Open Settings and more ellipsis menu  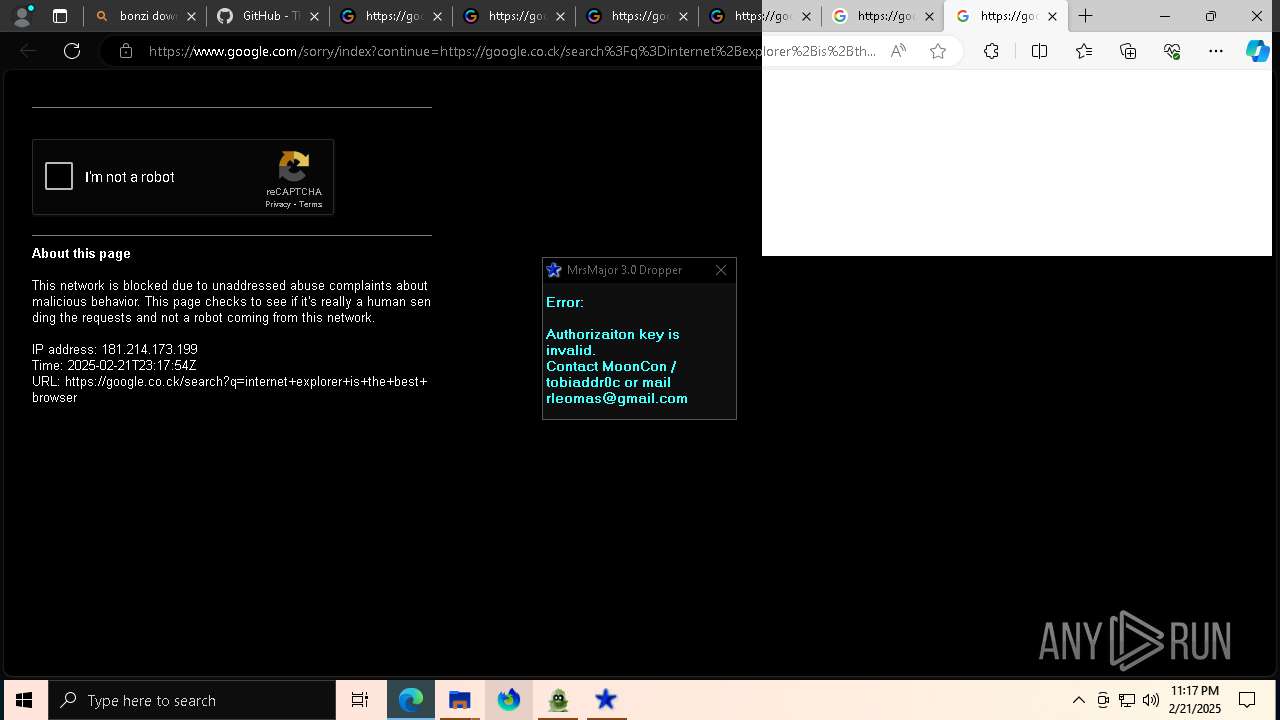click(x=1216, y=51)
